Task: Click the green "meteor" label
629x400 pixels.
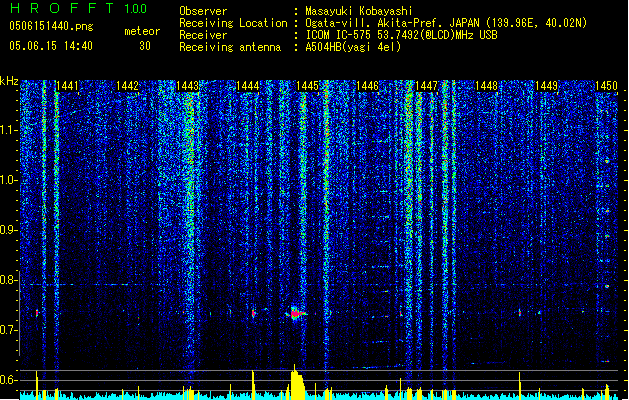Action: tap(142, 31)
